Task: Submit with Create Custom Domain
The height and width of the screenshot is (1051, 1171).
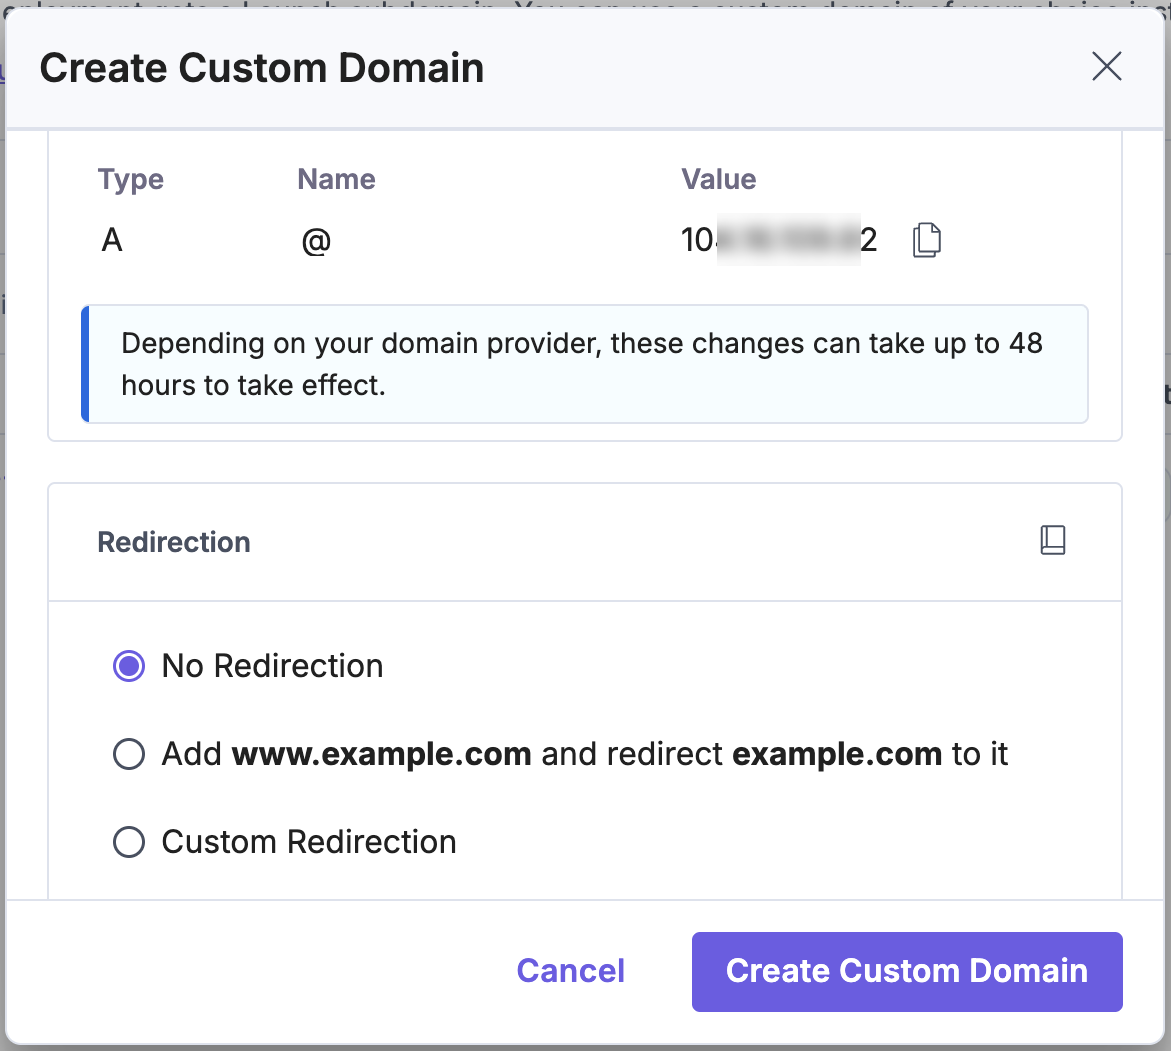Action: (906, 970)
